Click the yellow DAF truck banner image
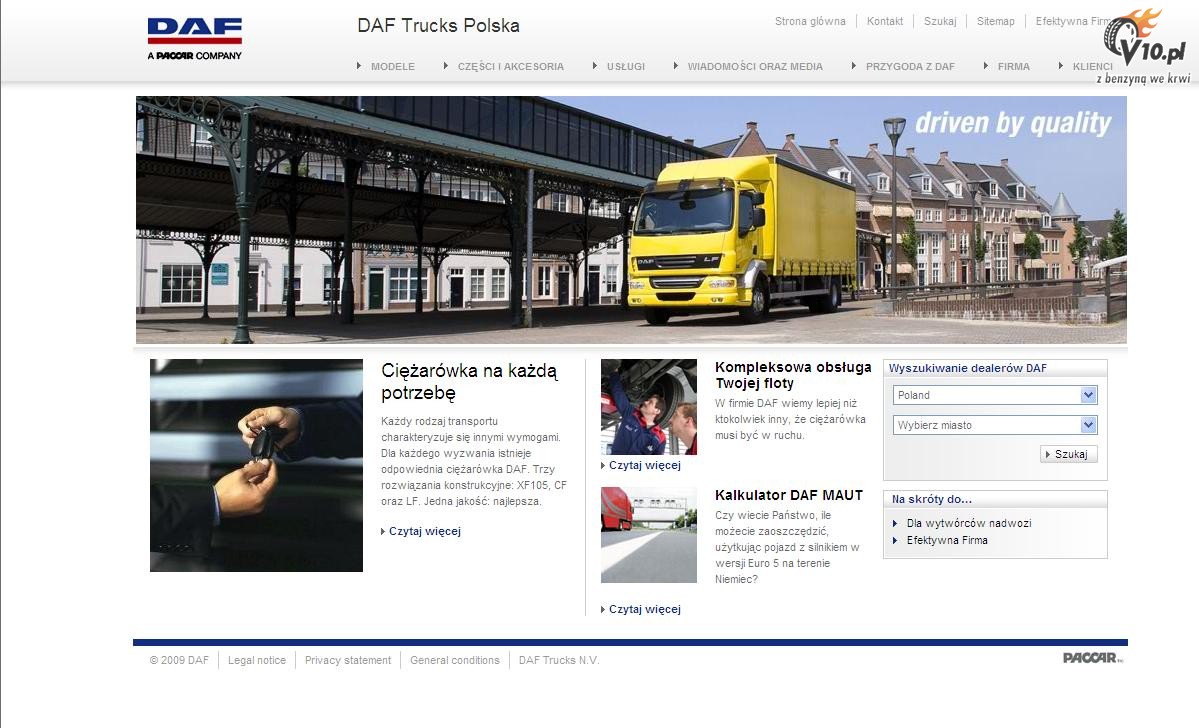Screen dimensions: 1199x728 pos(631,220)
